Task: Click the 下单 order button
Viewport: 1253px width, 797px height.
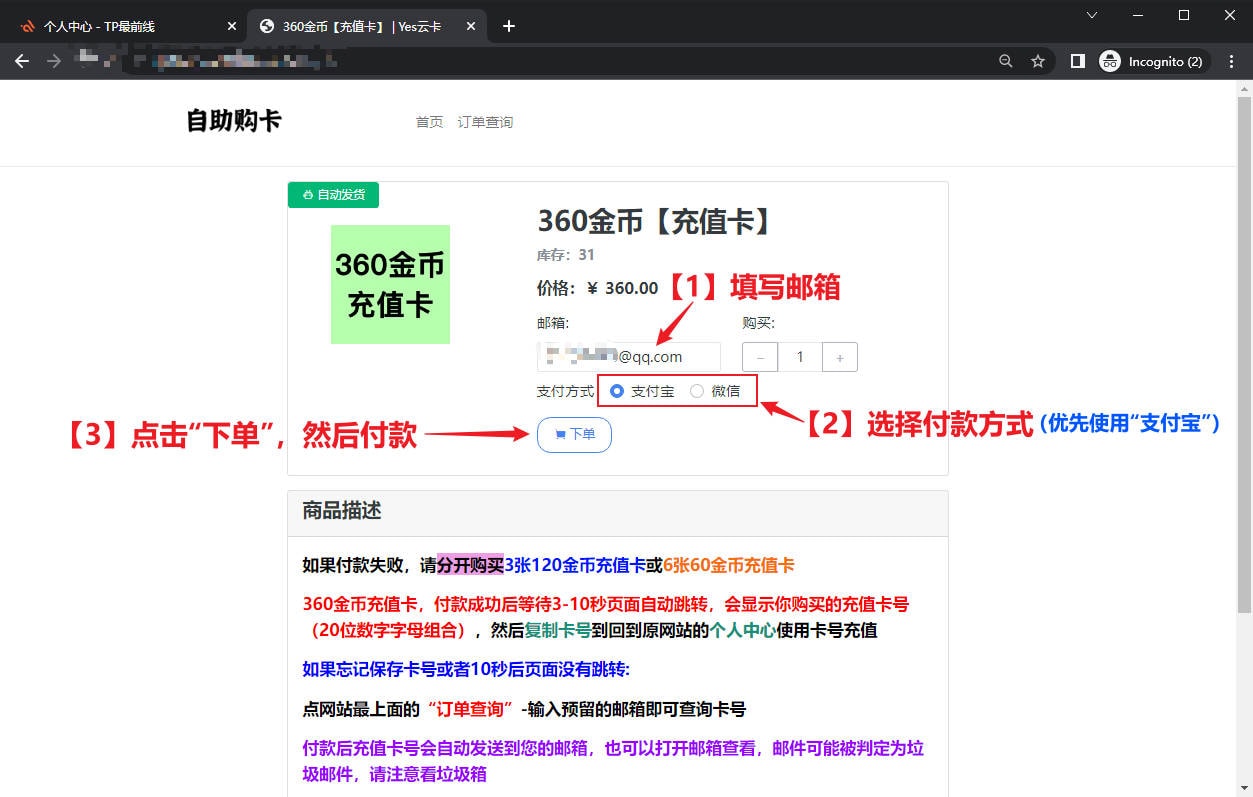Action: 574,435
